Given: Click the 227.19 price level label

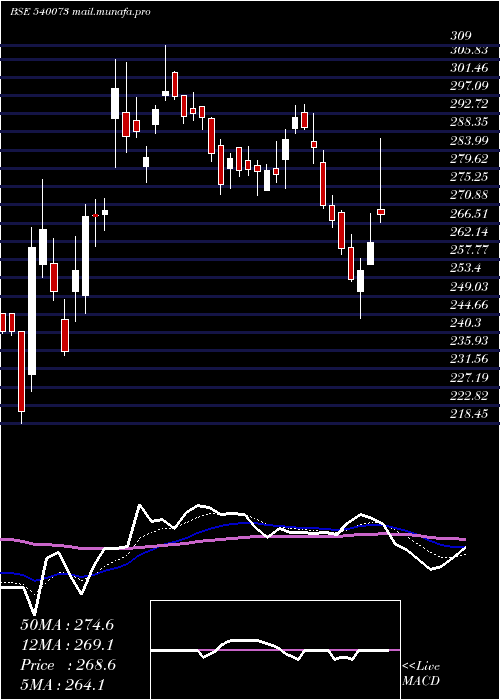Looking at the screenshot, I should (469, 378).
